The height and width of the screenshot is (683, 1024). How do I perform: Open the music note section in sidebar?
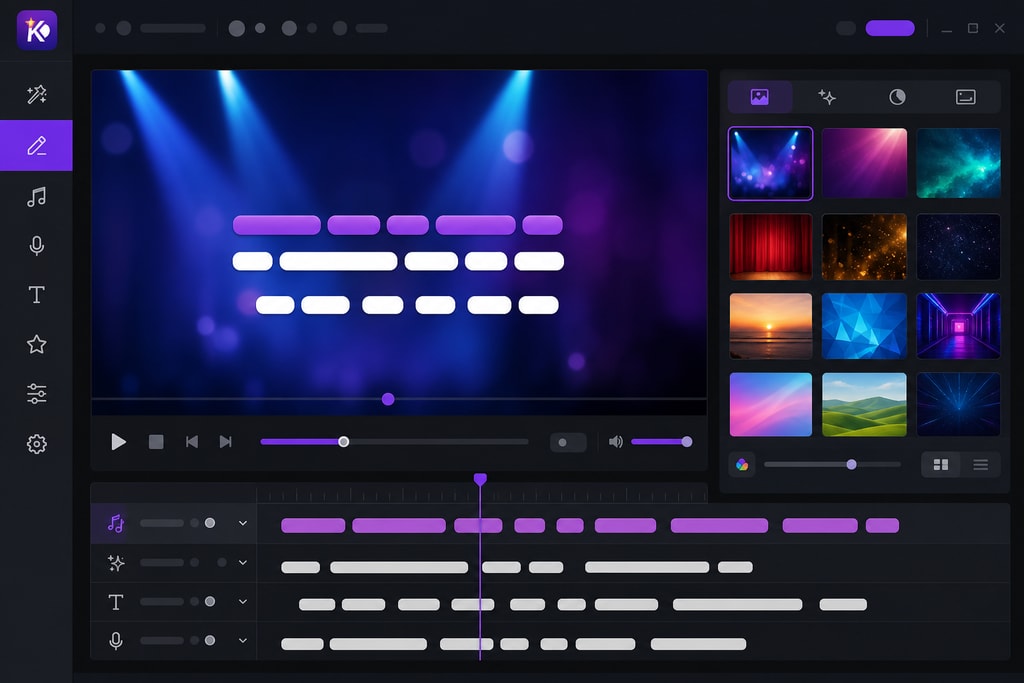click(37, 197)
